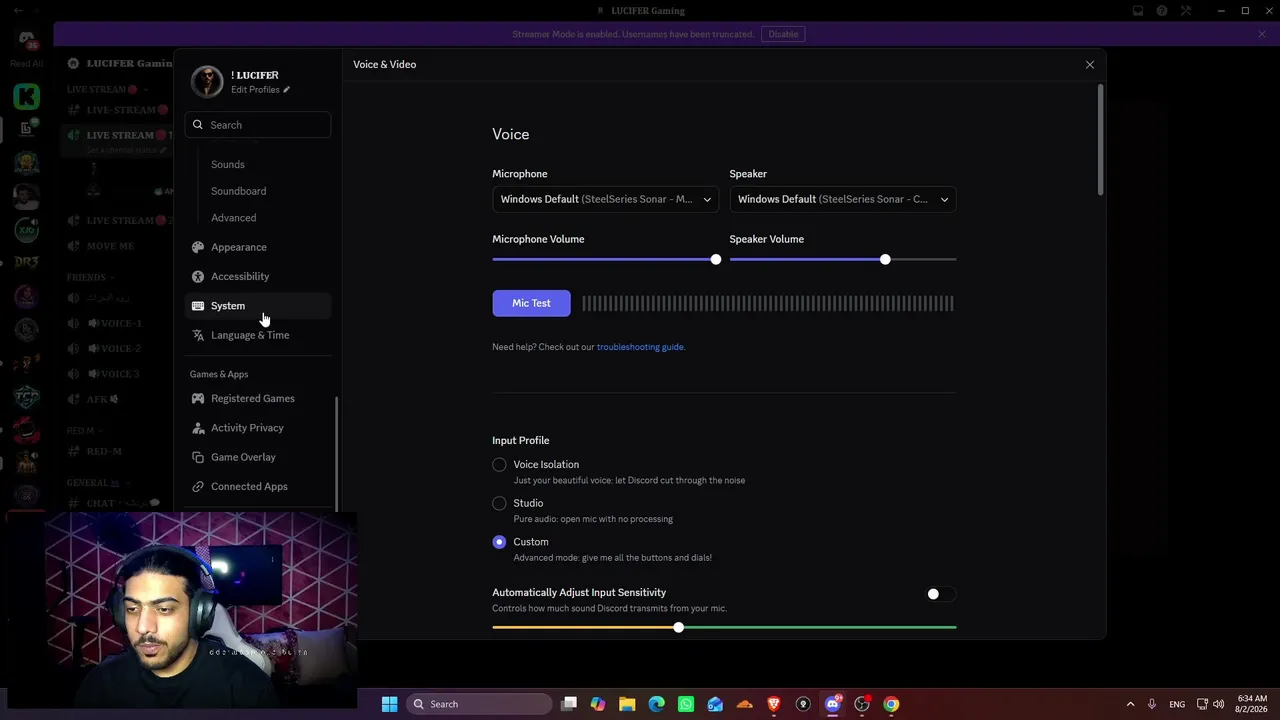Adjust the Microphone Volume slider

pos(715,260)
